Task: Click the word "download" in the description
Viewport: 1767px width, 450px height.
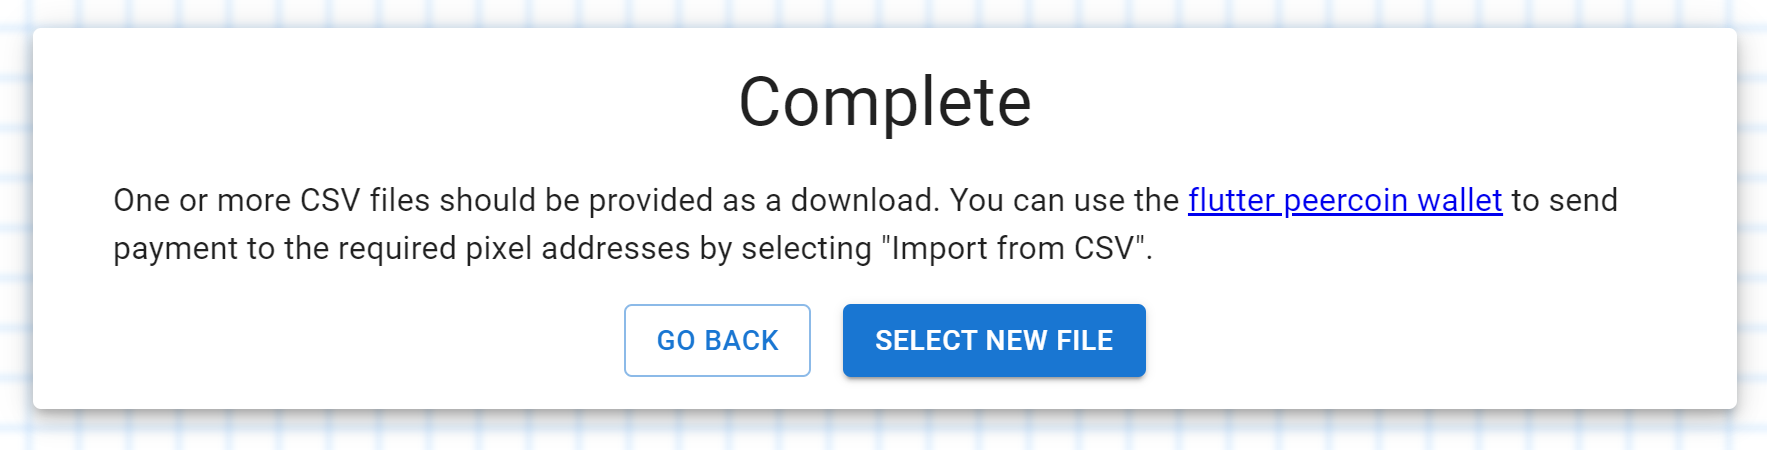Action: pyautogui.click(x=863, y=201)
